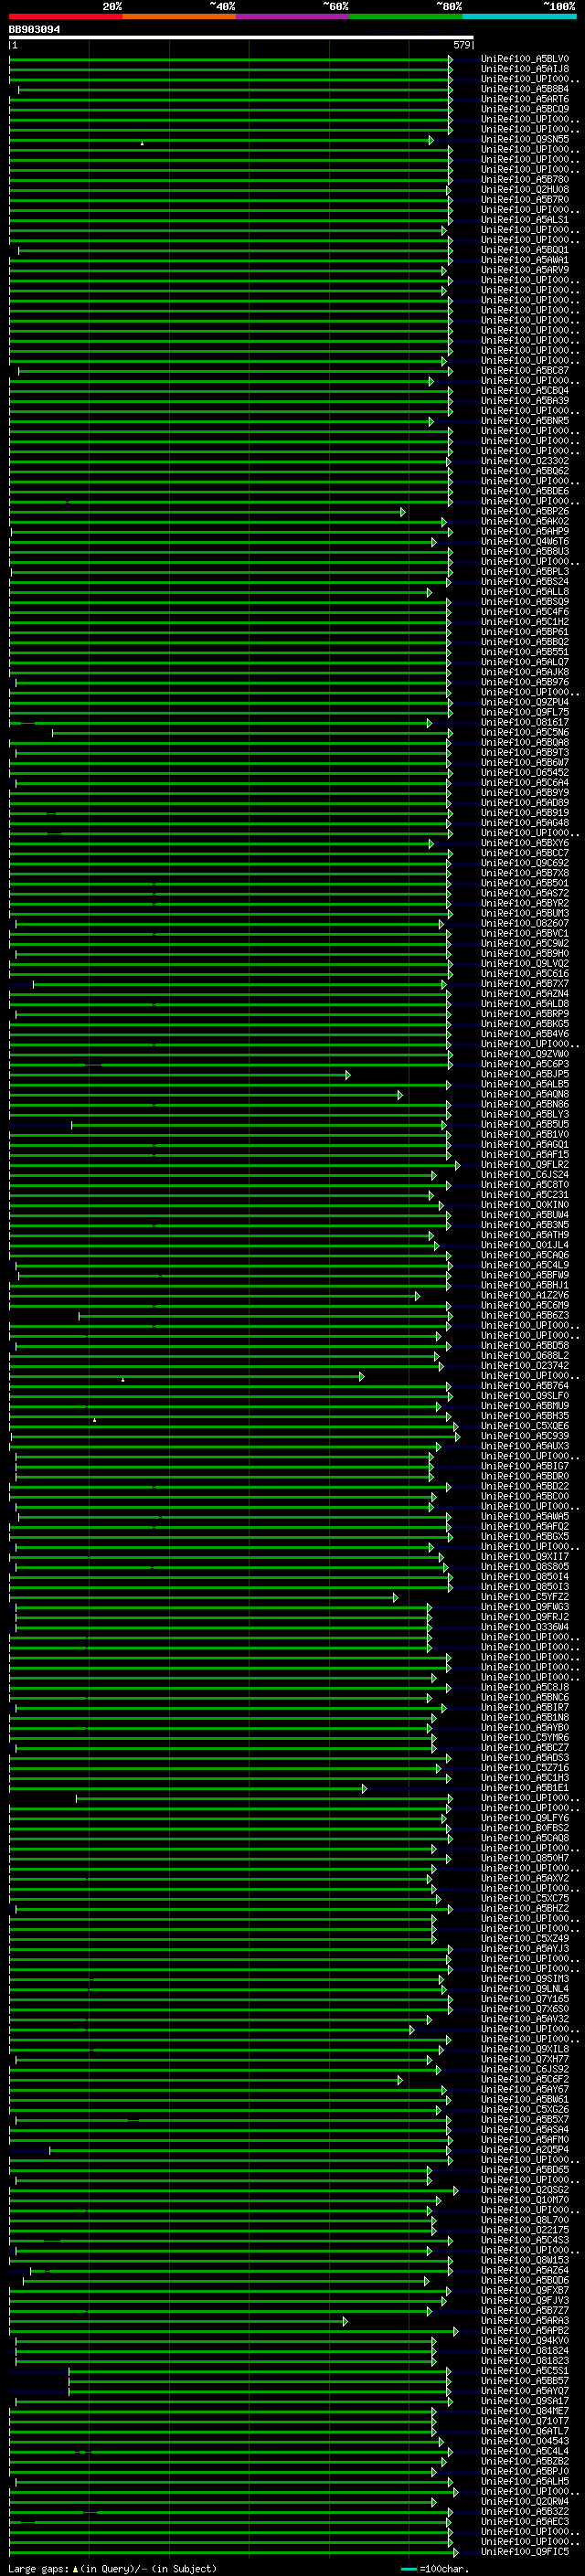The width and height of the screenshot is (585, 2576).
Task: Select hit UniRef100_A5BN86
Action: 525,1104
